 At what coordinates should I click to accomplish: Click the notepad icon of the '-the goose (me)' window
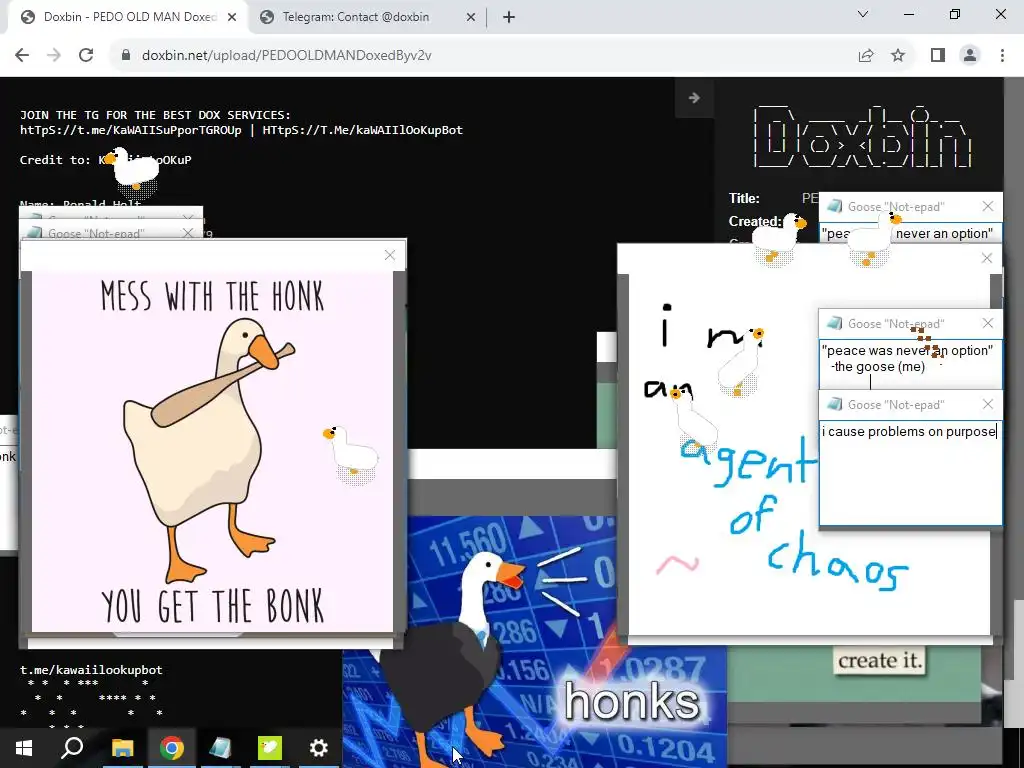833,323
